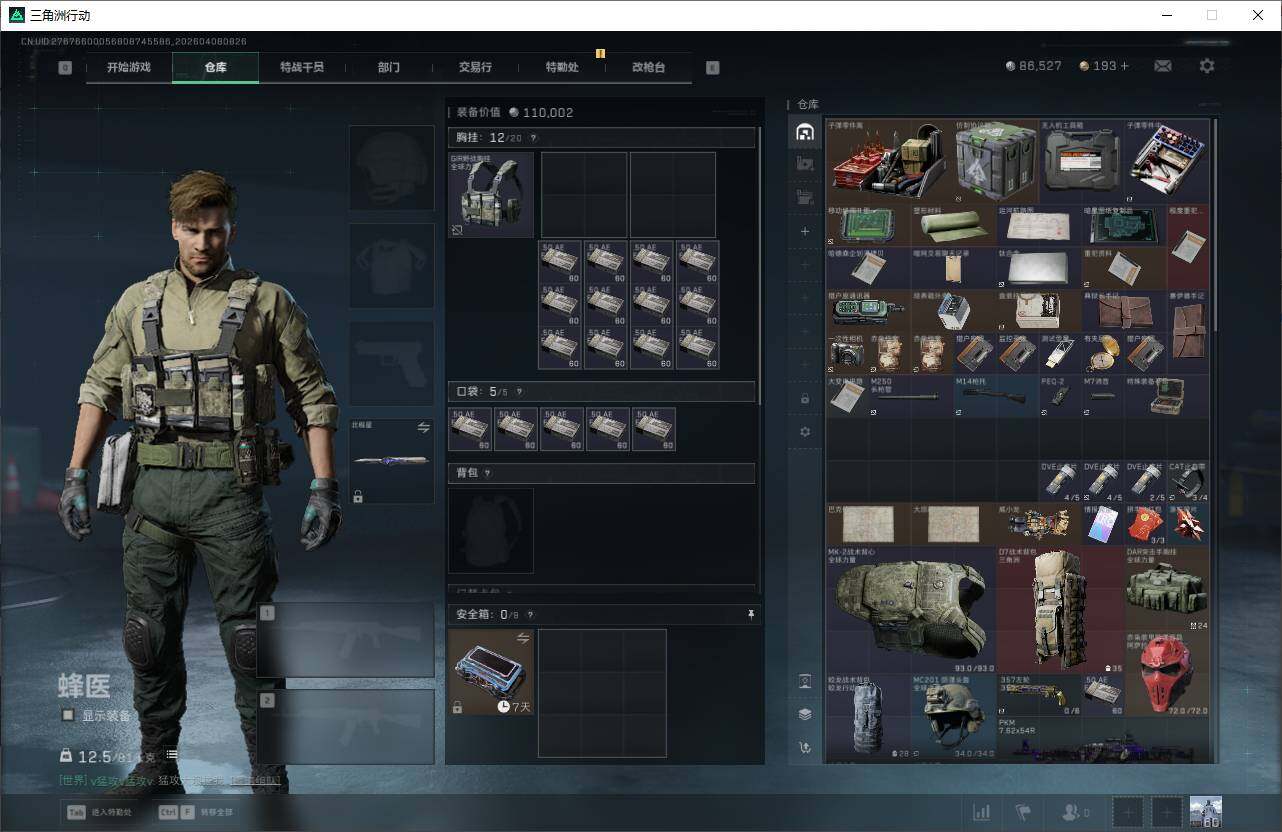Open the bar chart stats icon at bottom
This screenshot has height=832, width=1282.
982,812
